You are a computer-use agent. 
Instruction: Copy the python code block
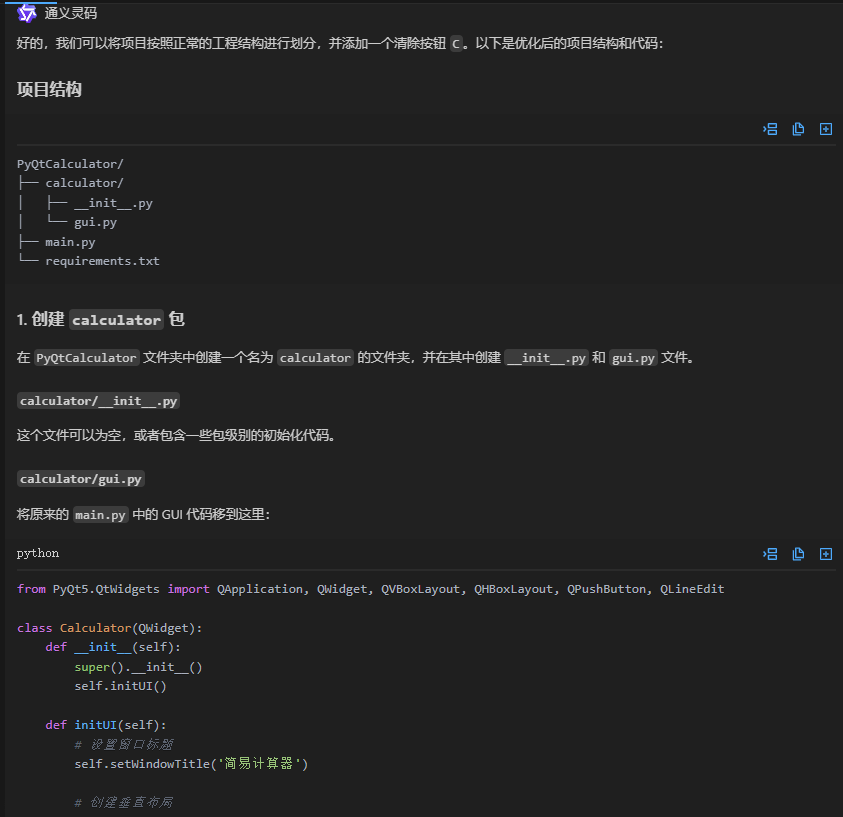(x=798, y=554)
